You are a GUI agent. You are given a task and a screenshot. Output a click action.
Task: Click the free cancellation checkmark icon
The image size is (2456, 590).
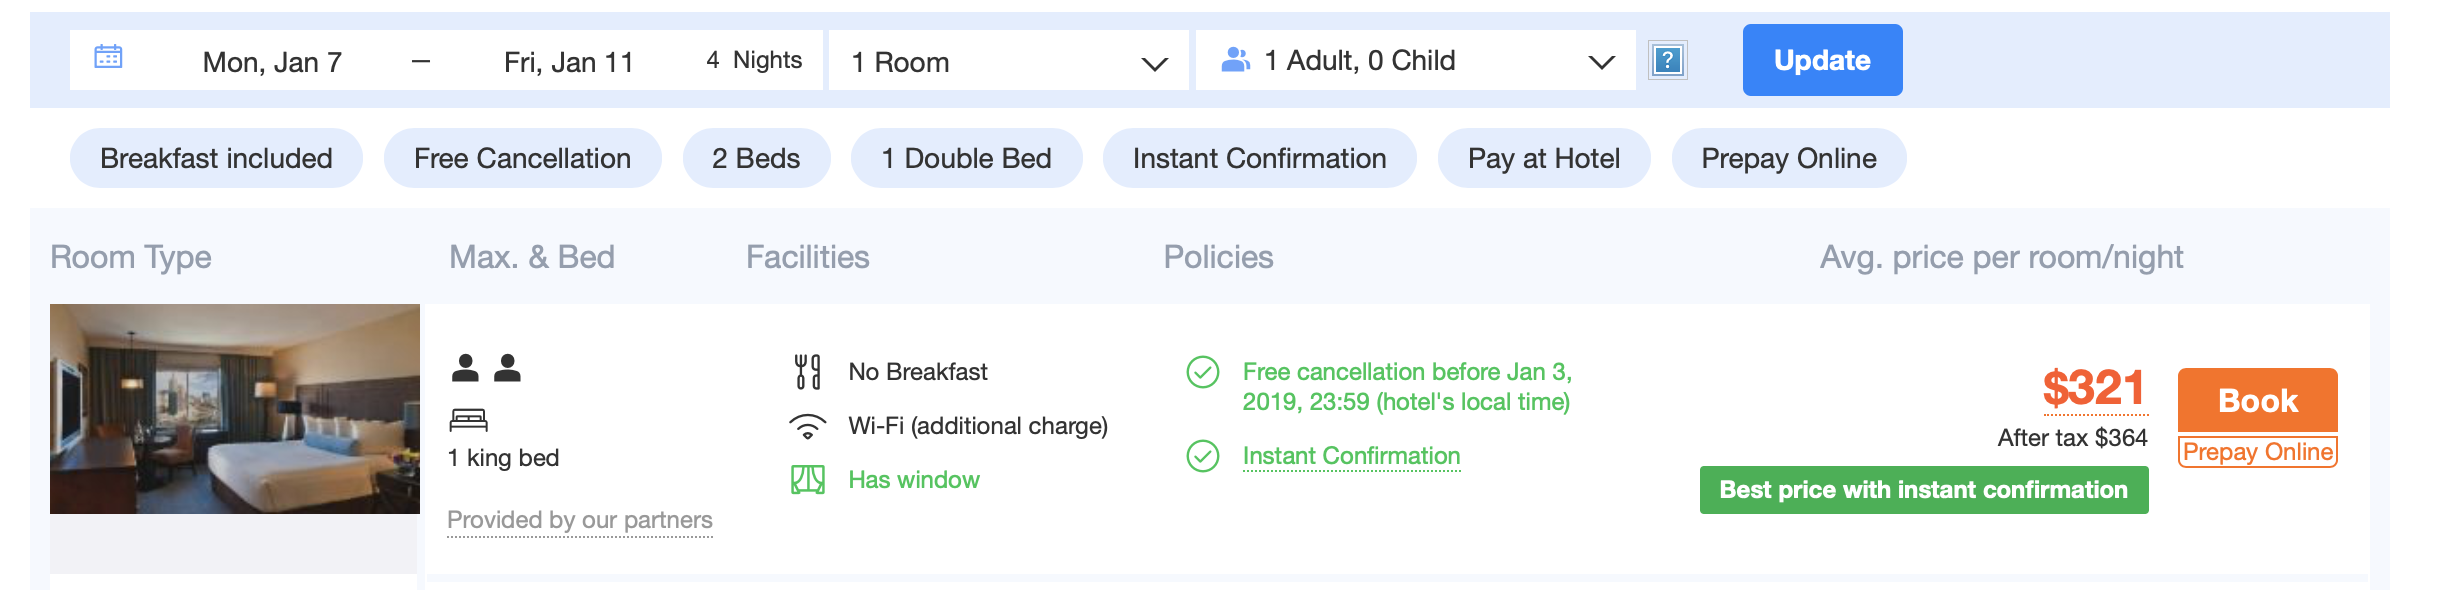pyautogui.click(x=1202, y=372)
